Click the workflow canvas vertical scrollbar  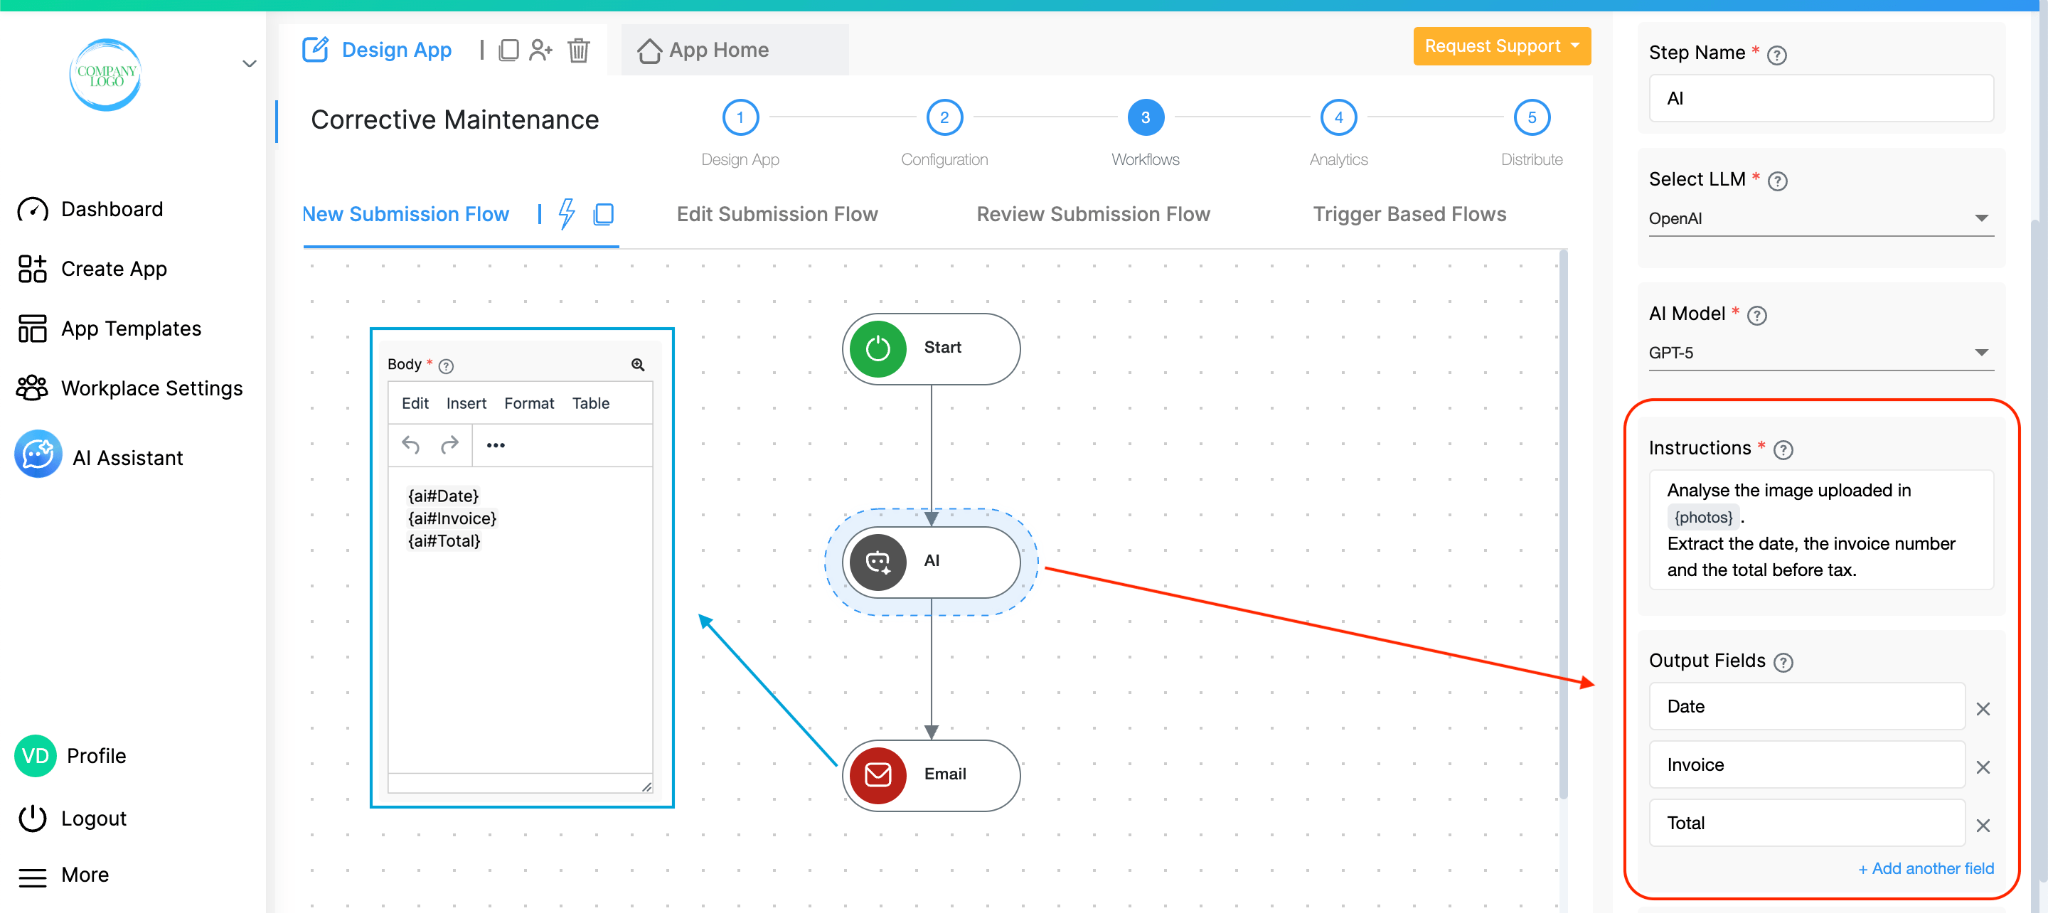pyautogui.click(x=1562, y=525)
